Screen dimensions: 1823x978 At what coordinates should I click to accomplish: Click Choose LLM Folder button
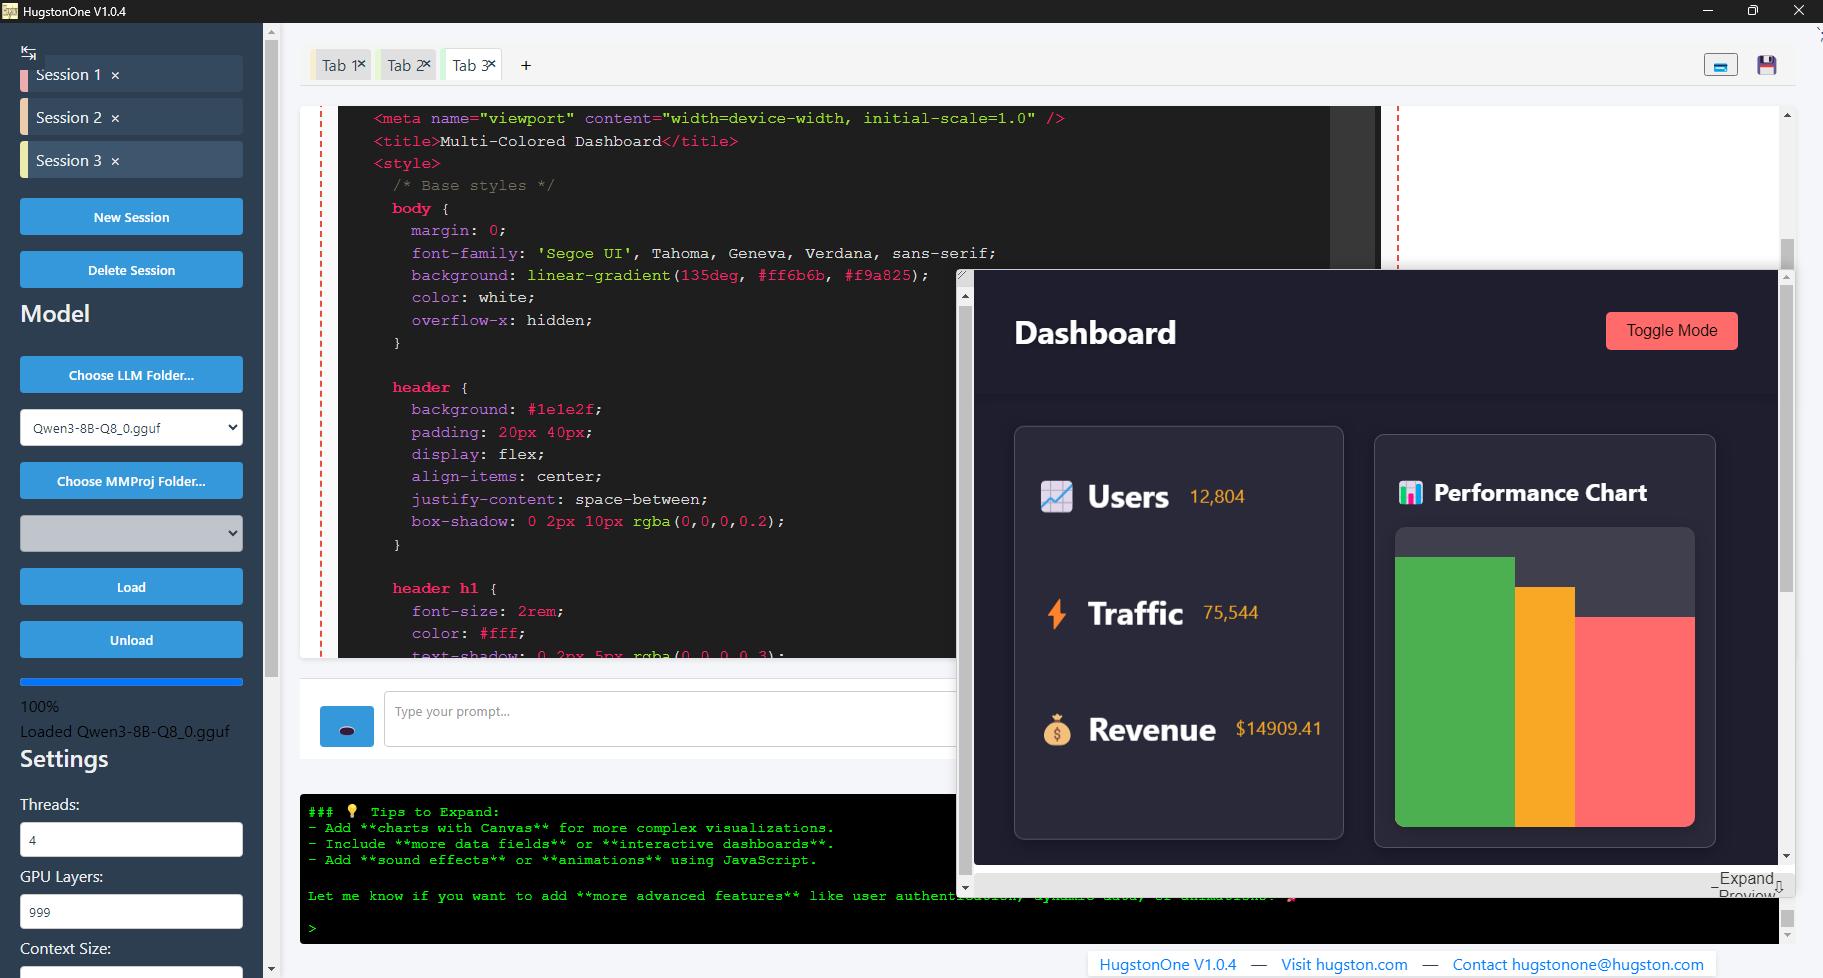tap(131, 375)
